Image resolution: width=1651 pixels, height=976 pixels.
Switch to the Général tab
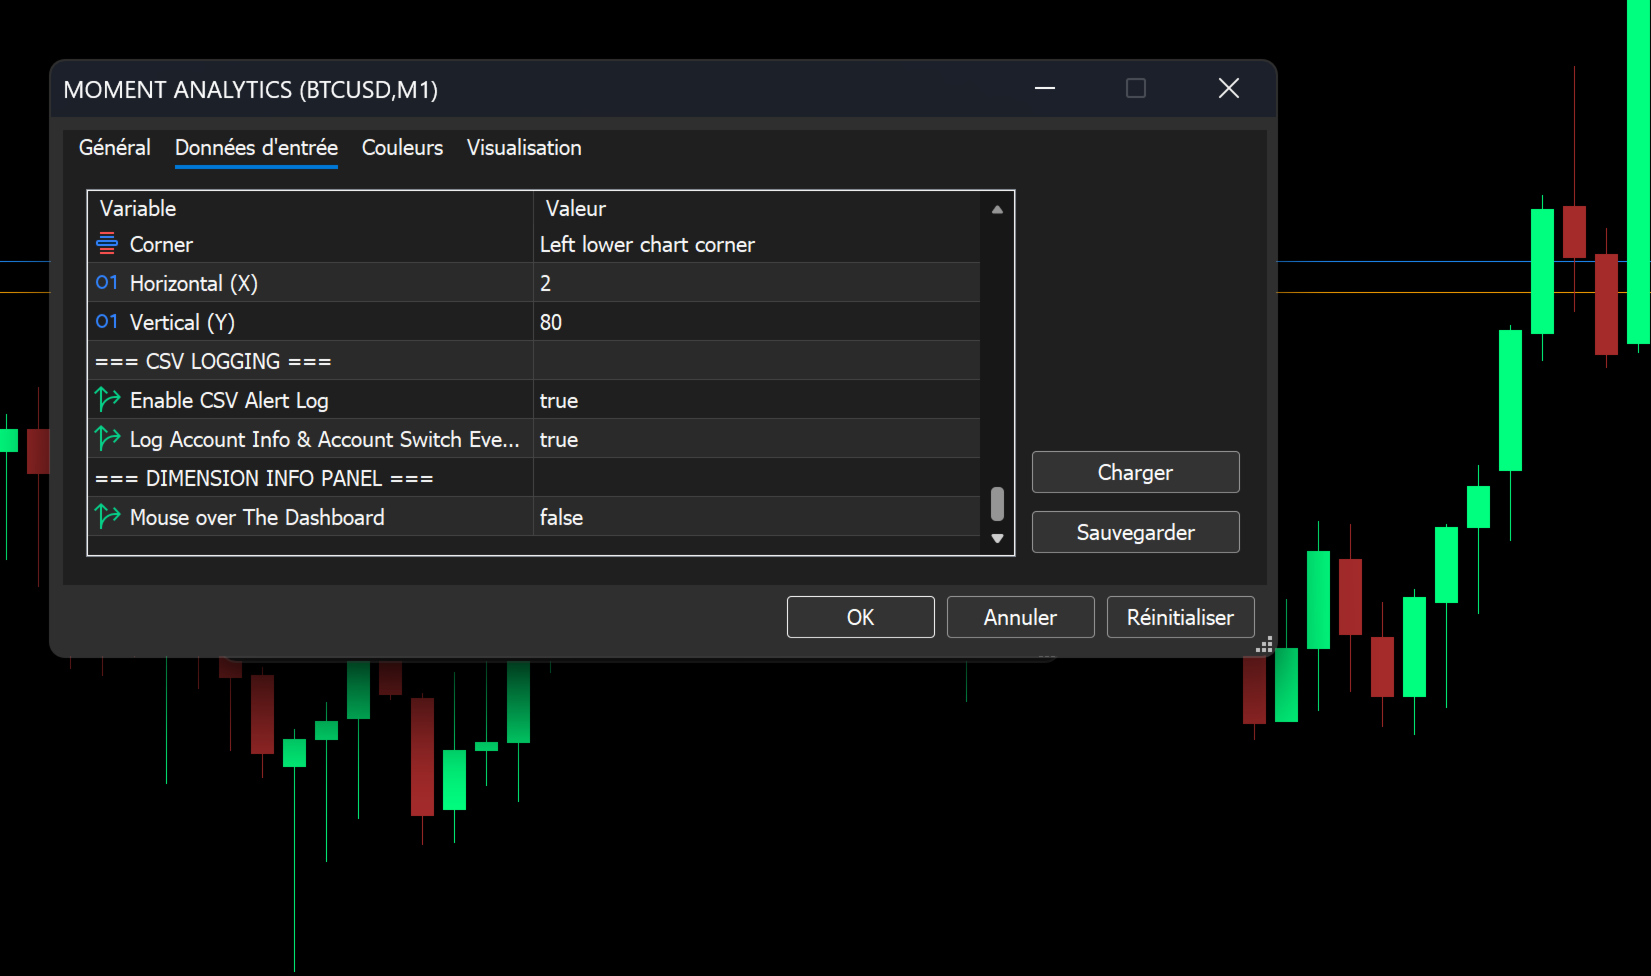tap(115, 148)
